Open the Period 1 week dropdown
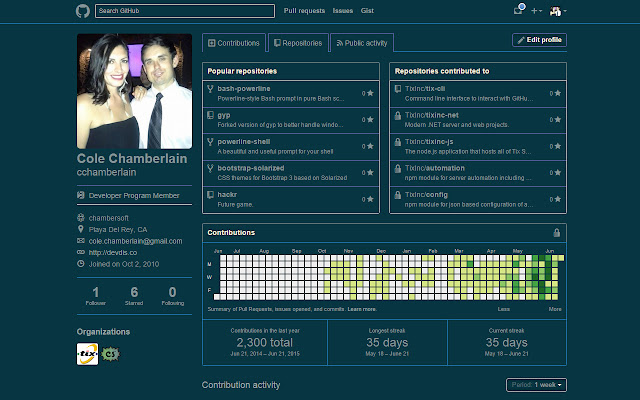The image size is (640, 400). tap(536, 385)
